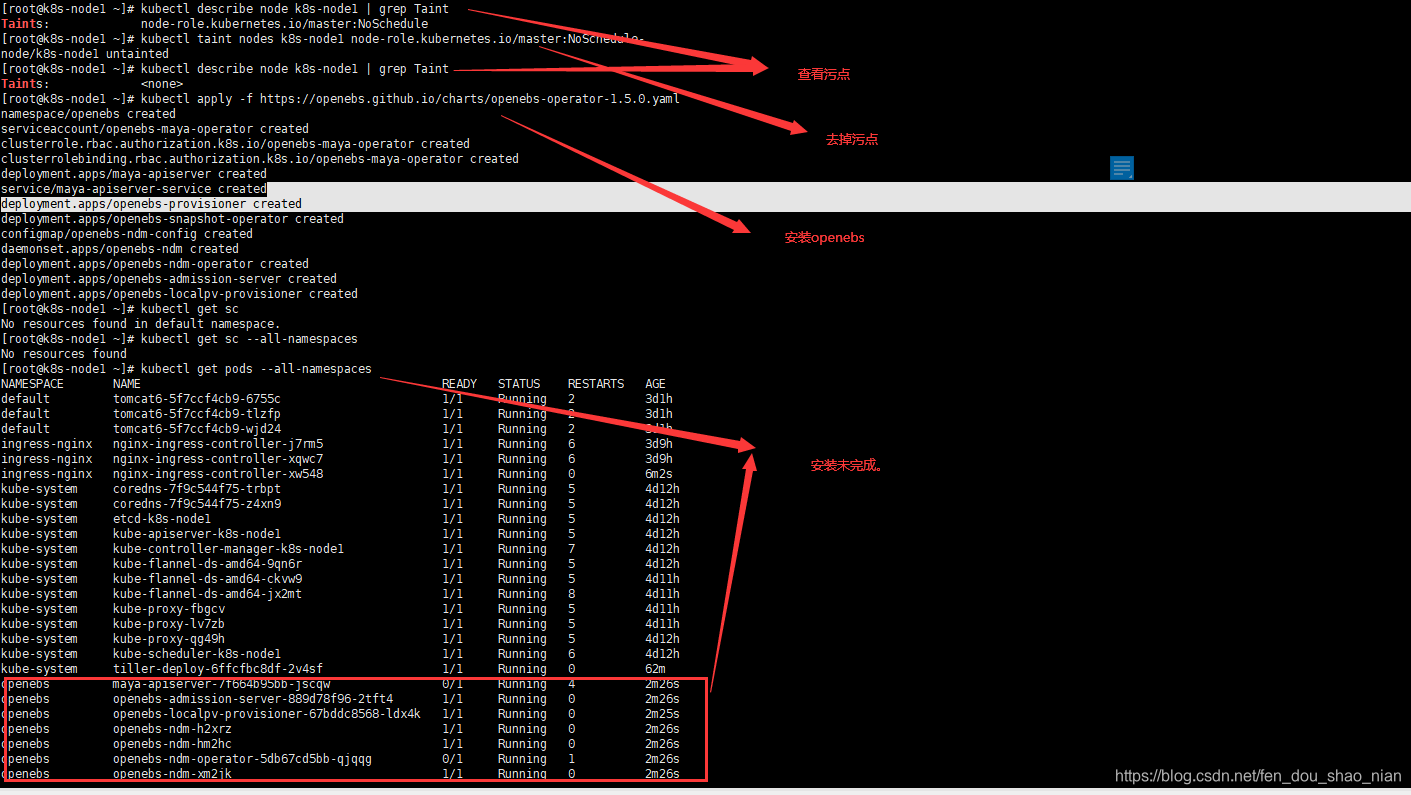Select pod kube-flannel-ds-amd64-ckvw9
Viewport: 1411px width, 795px height.
point(207,579)
